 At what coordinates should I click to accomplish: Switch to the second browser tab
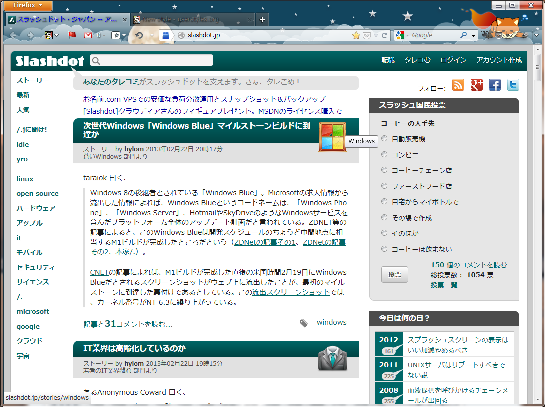click(x=193, y=19)
